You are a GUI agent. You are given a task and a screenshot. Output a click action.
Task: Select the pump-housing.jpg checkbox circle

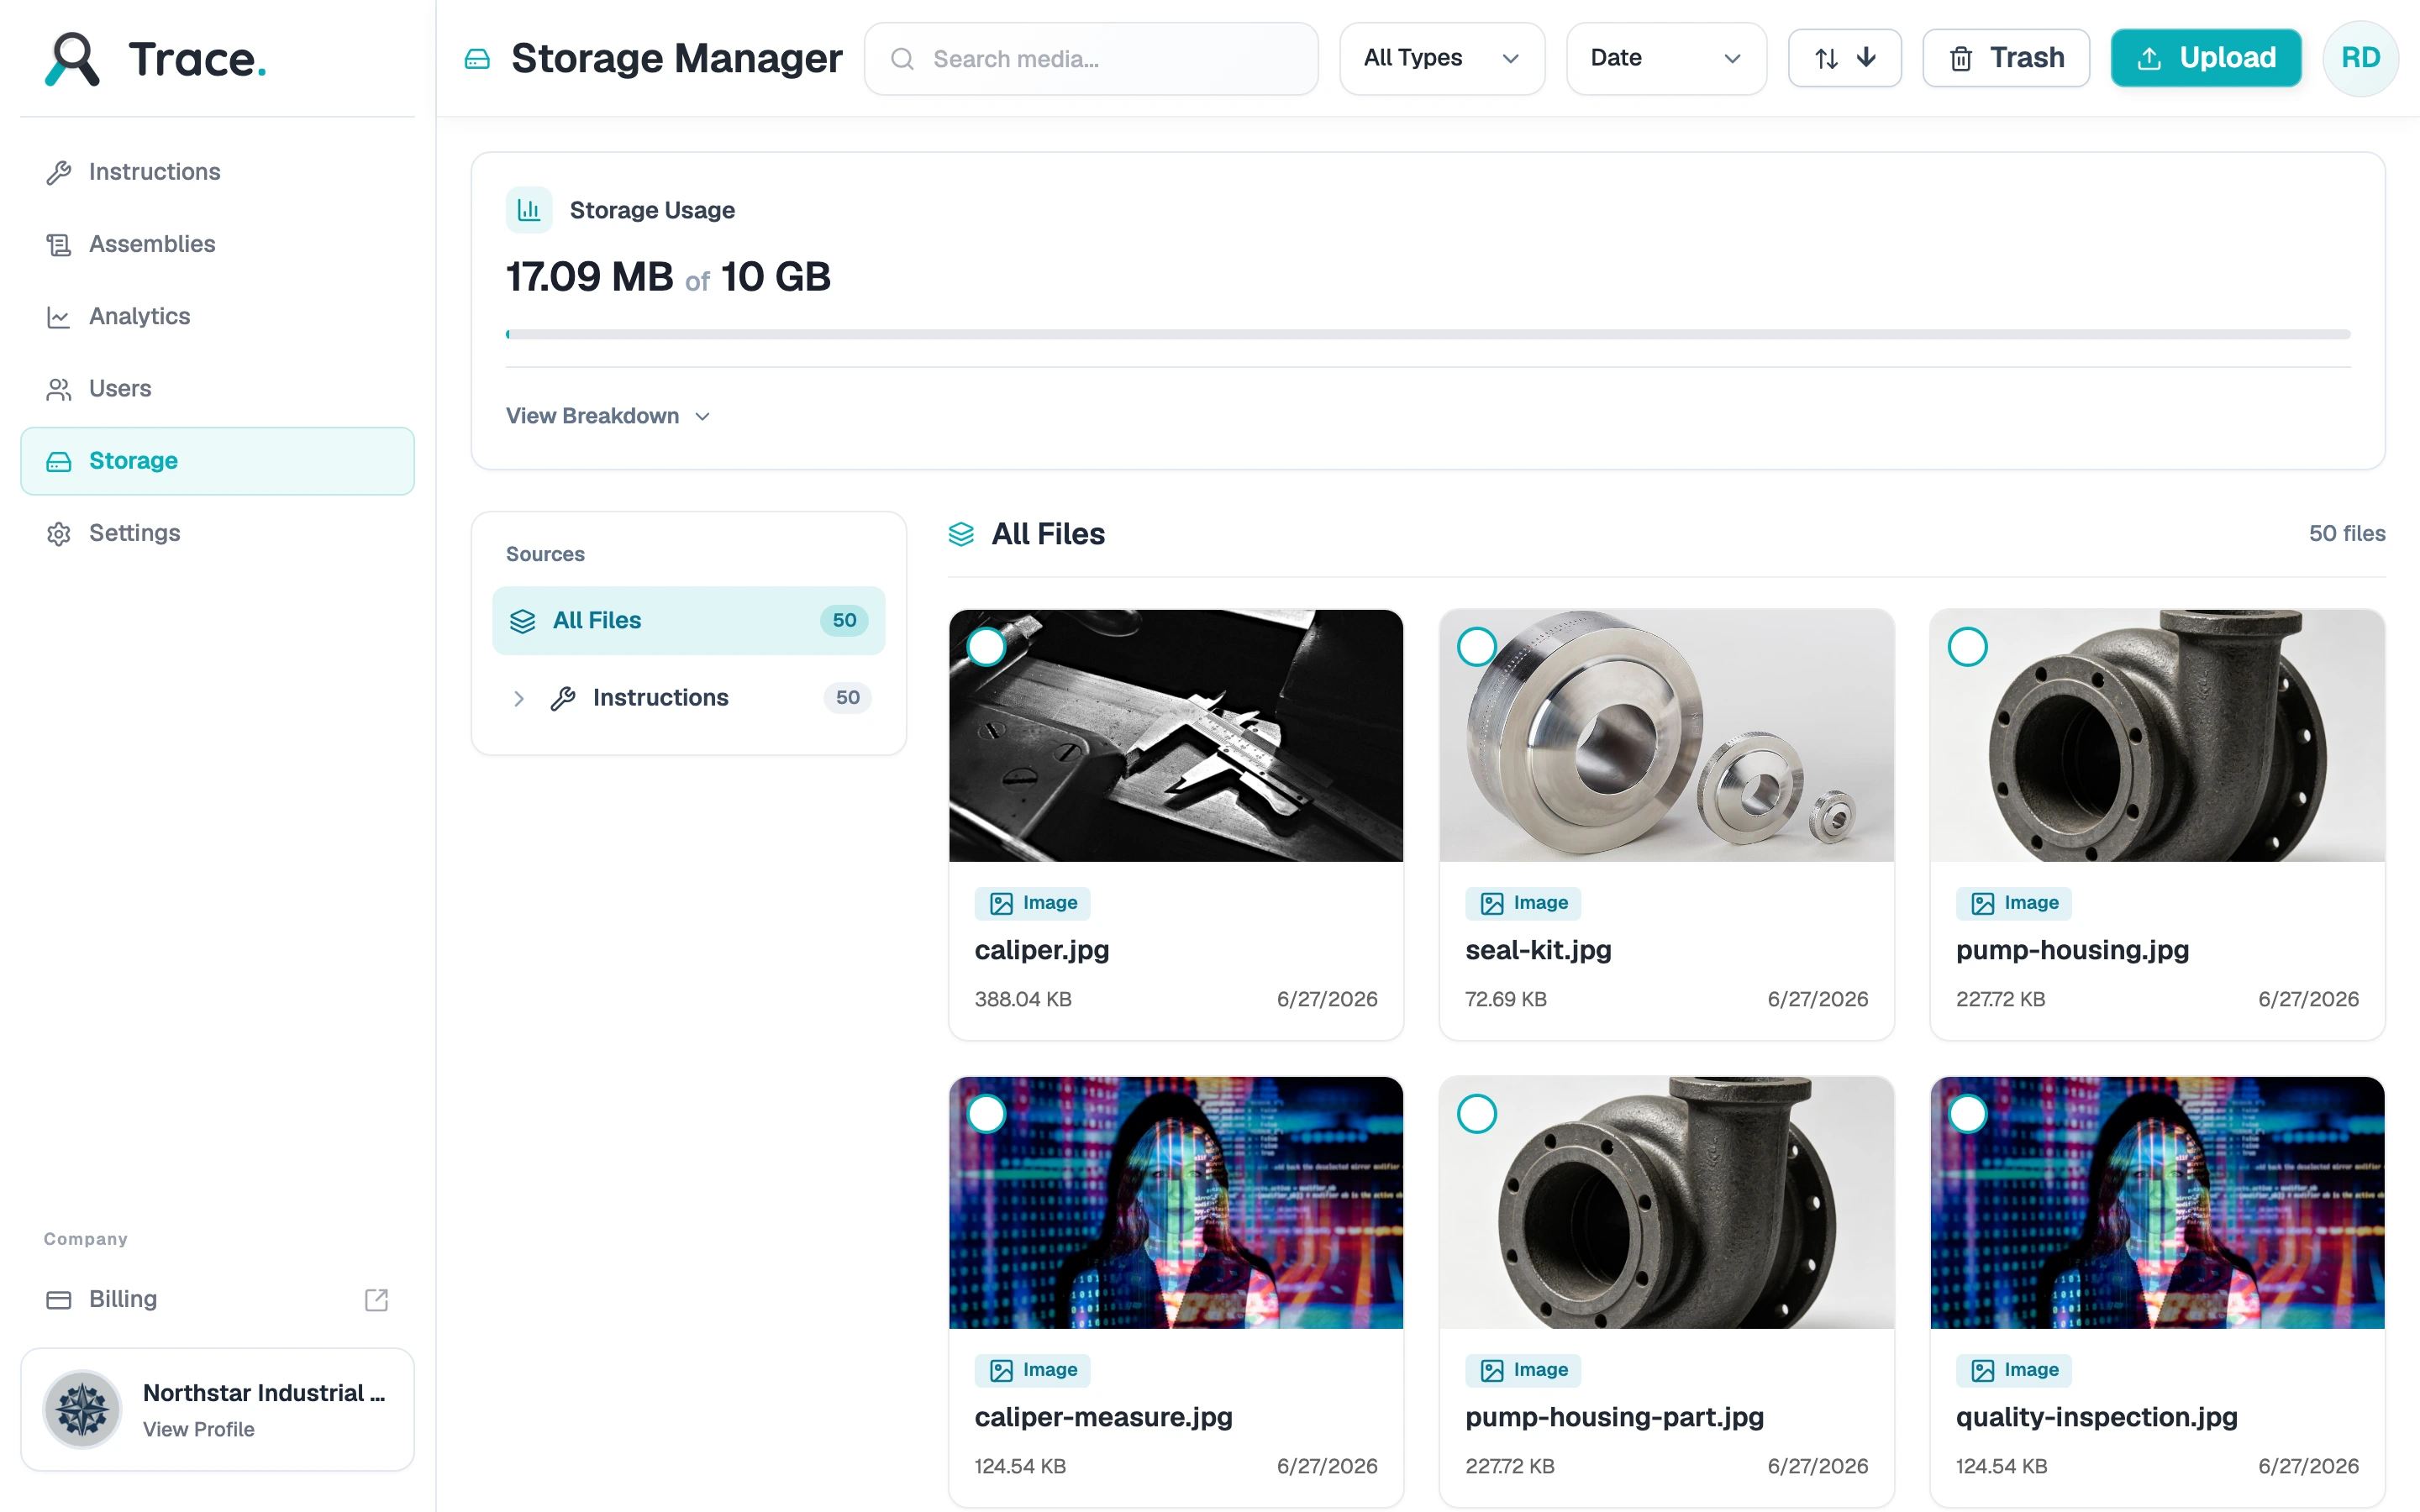click(x=1967, y=647)
